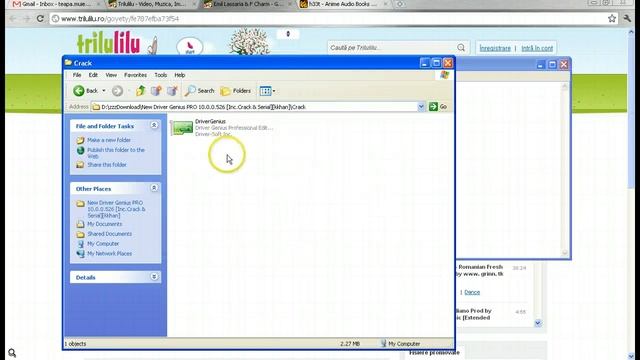Open the File menu
This screenshot has height=360, width=640.
[77, 75]
